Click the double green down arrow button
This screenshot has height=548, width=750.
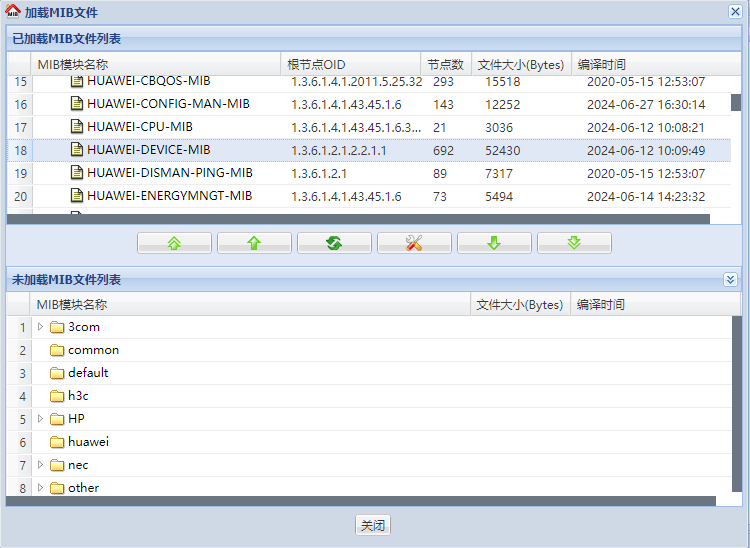[x=574, y=243]
